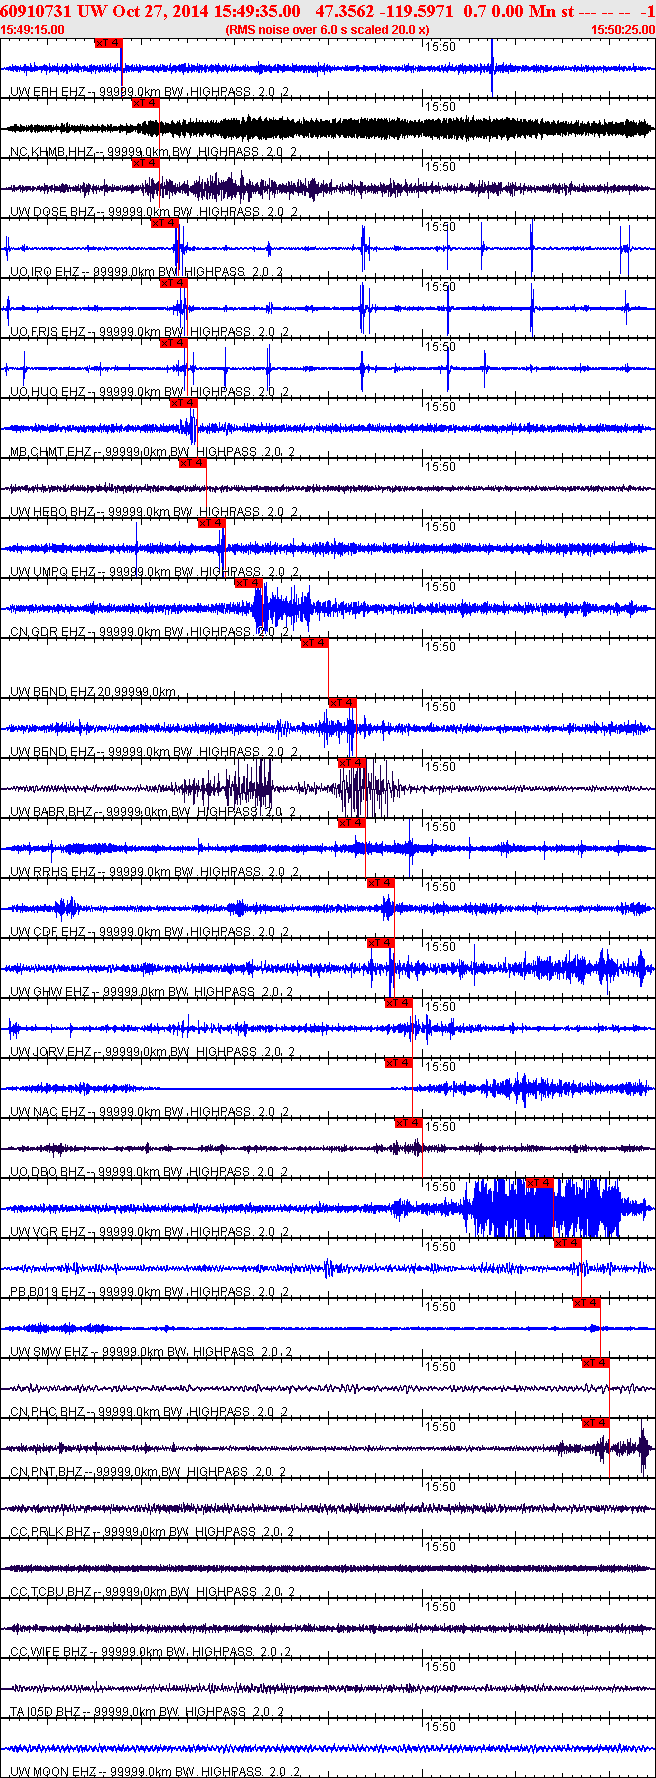
Task: Click the red pick marker on SMW trace
Action: click(586, 1303)
